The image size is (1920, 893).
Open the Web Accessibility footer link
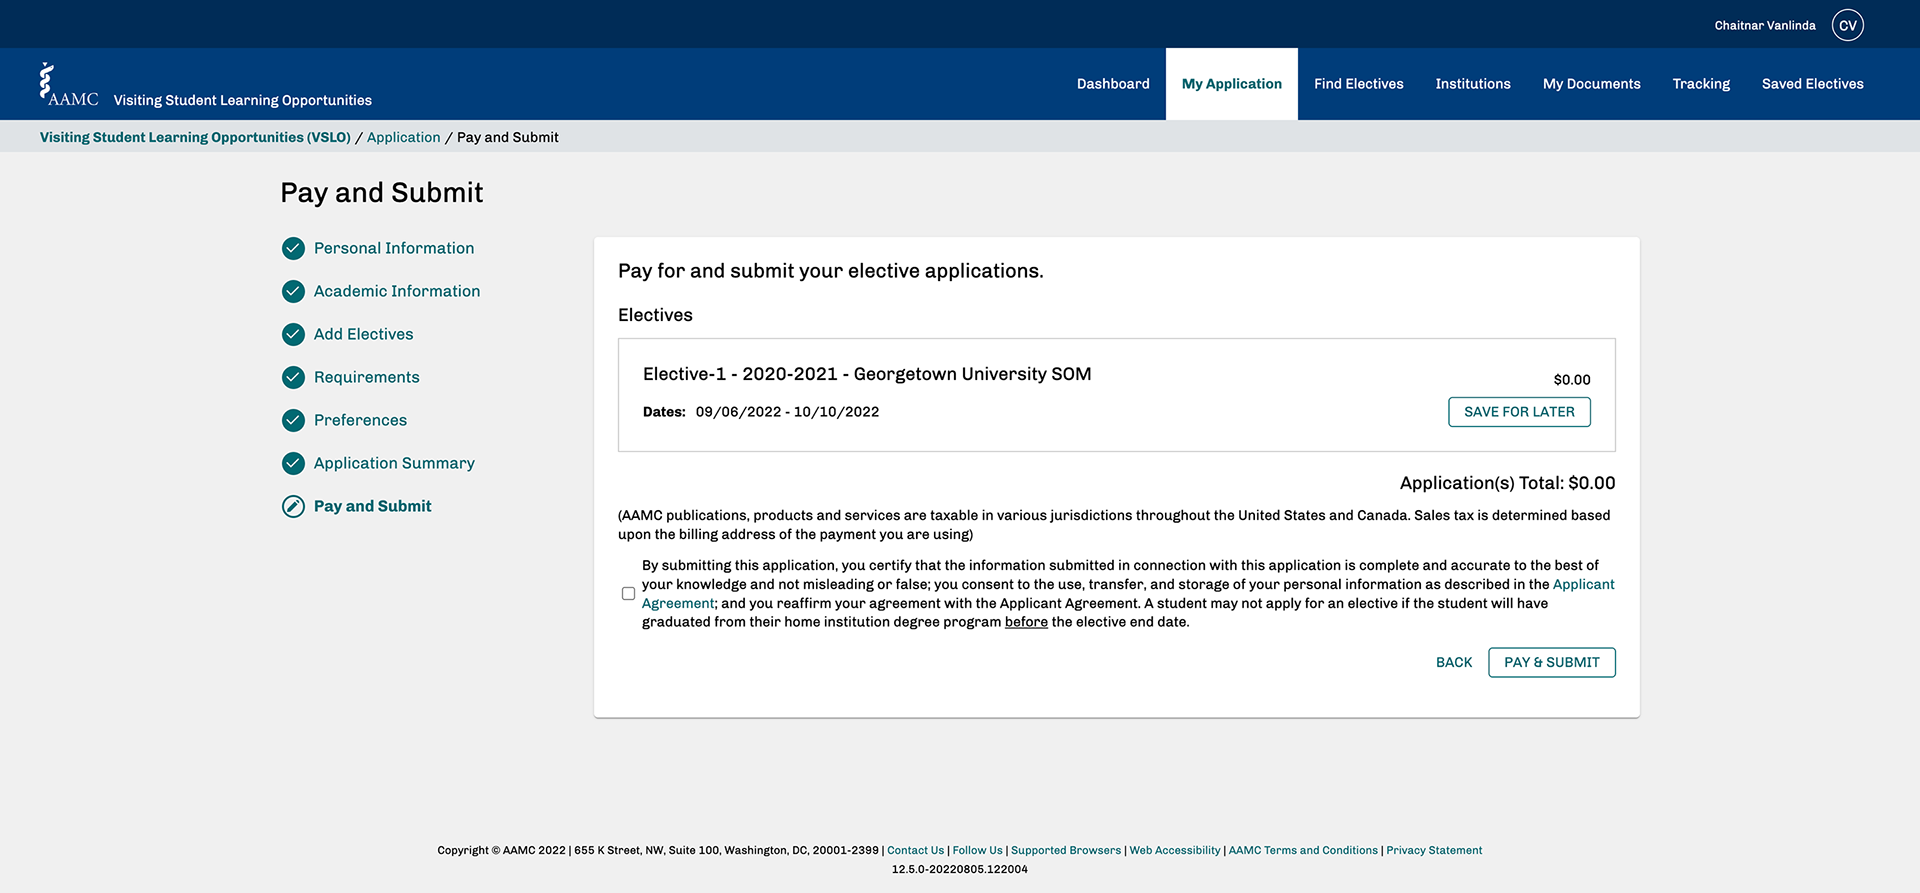[1175, 850]
